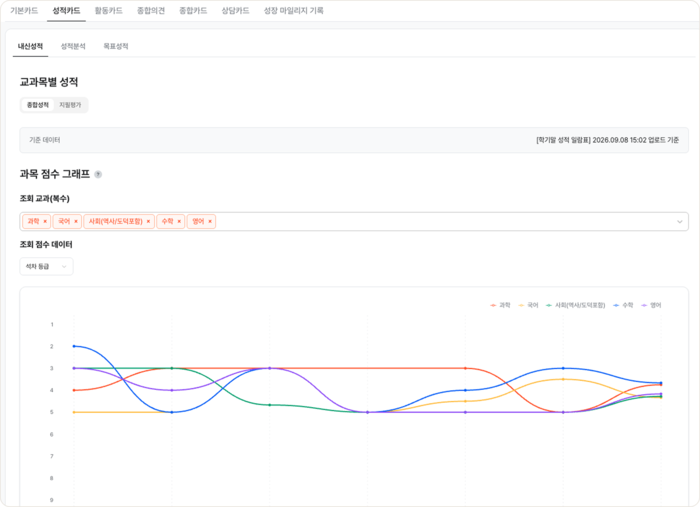This screenshot has height=507, width=700.
Task: Click the 수학 data point at grade 2
Action: tap(74, 346)
